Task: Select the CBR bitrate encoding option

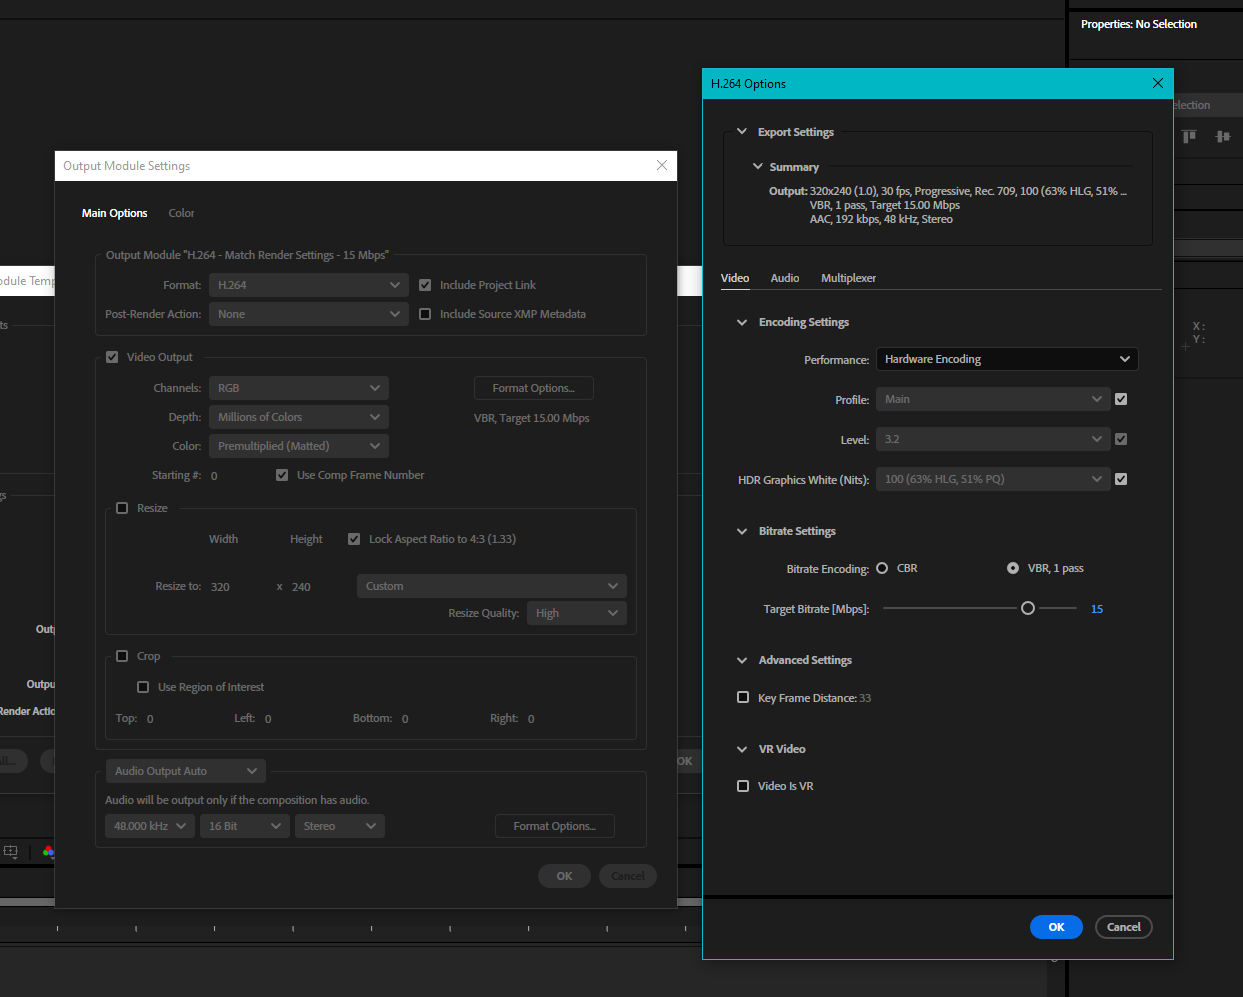Action: click(x=884, y=567)
